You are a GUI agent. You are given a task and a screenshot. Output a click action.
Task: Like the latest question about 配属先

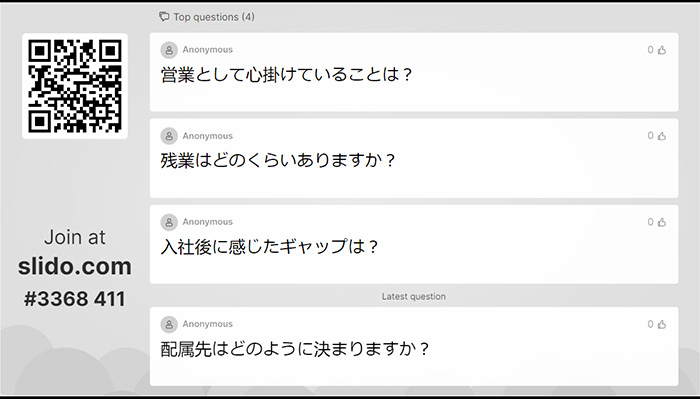pos(662,324)
